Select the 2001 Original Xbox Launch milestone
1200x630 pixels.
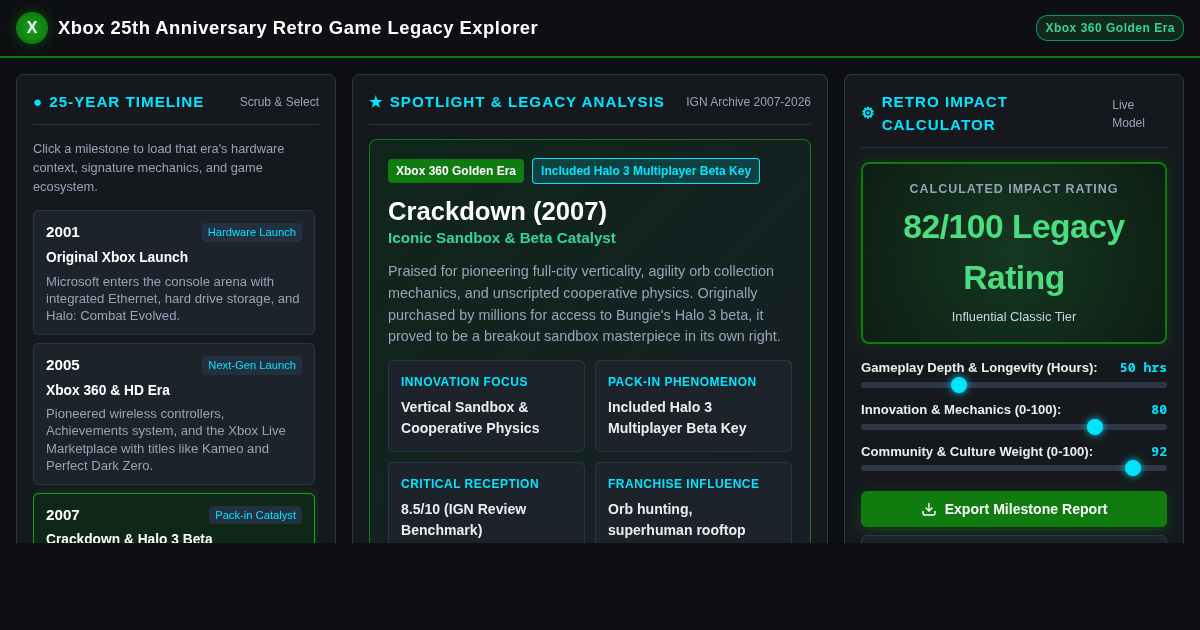point(174,272)
